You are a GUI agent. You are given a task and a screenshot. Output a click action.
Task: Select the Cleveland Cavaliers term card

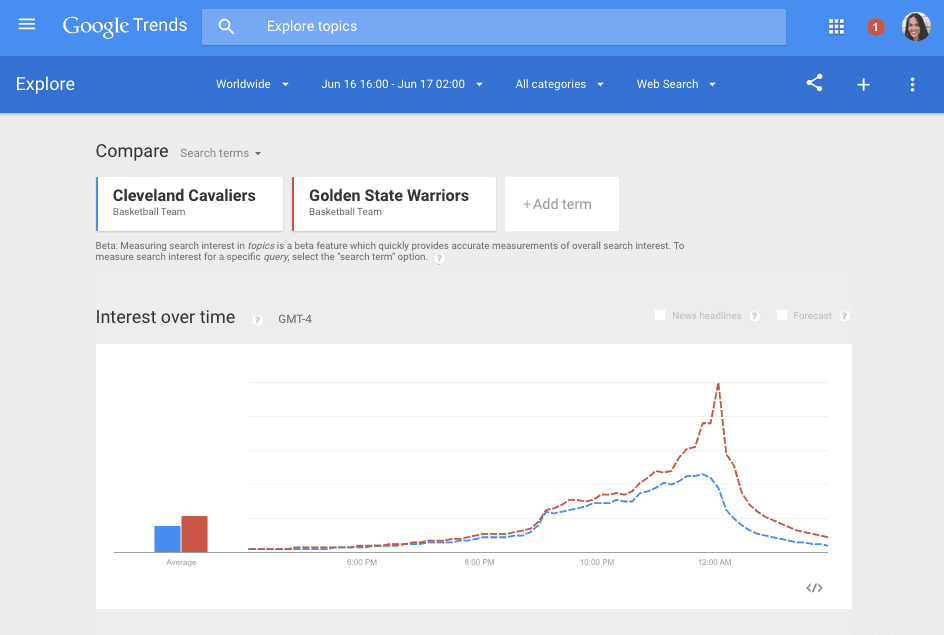click(190, 204)
